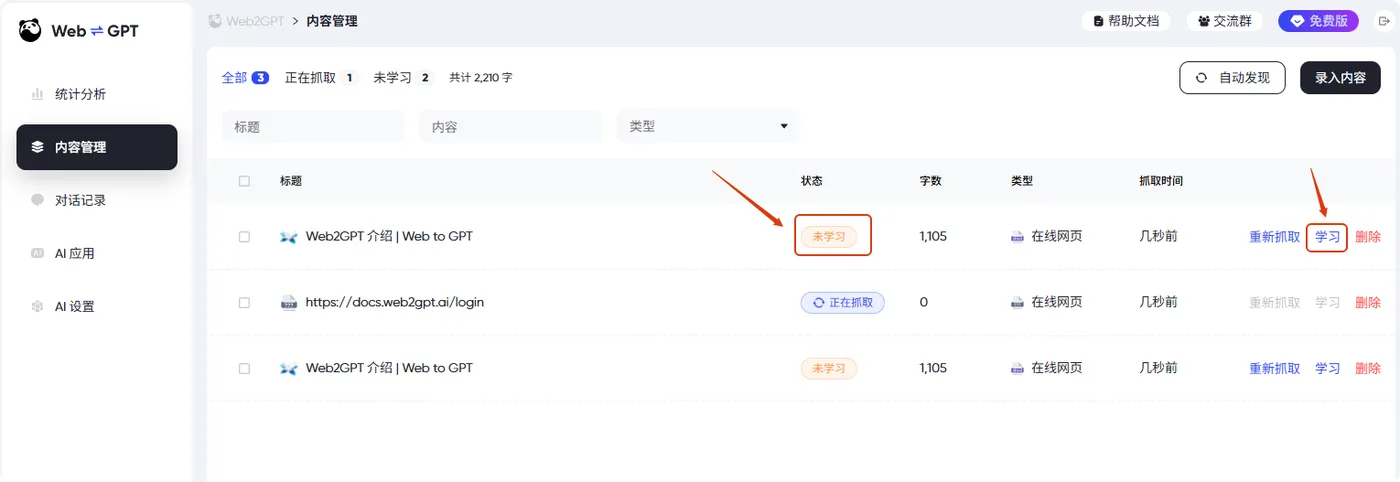The image size is (1400, 482).
Task: Click the 共计 2,210 字 total text
Action: pyautogui.click(x=481, y=77)
